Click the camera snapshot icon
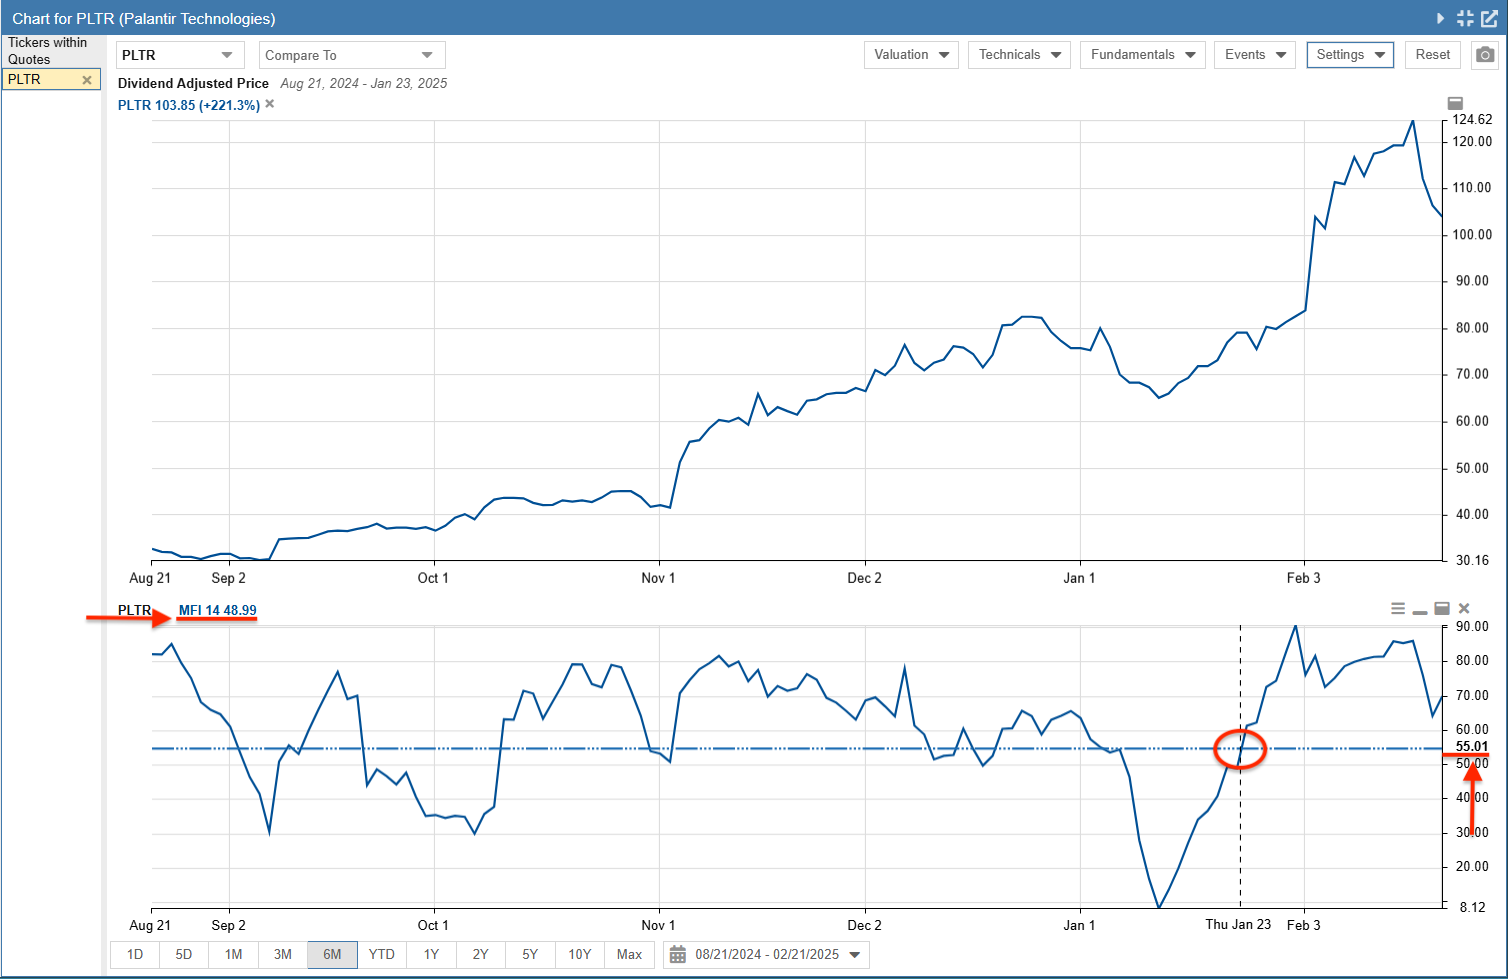 coord(1485,55)
